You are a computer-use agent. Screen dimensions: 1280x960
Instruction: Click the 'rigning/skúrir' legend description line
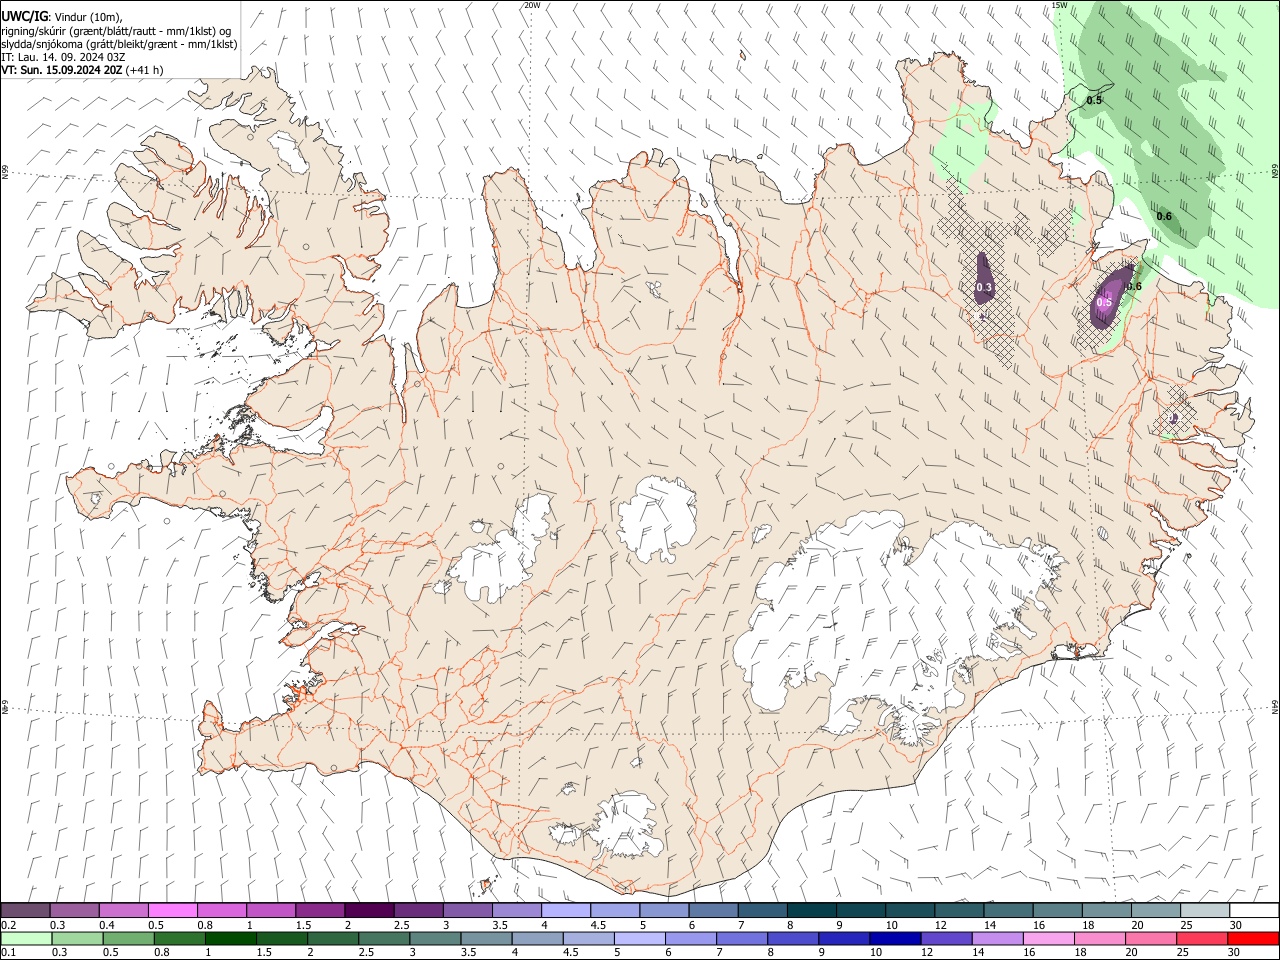click(x=117, y=30)
